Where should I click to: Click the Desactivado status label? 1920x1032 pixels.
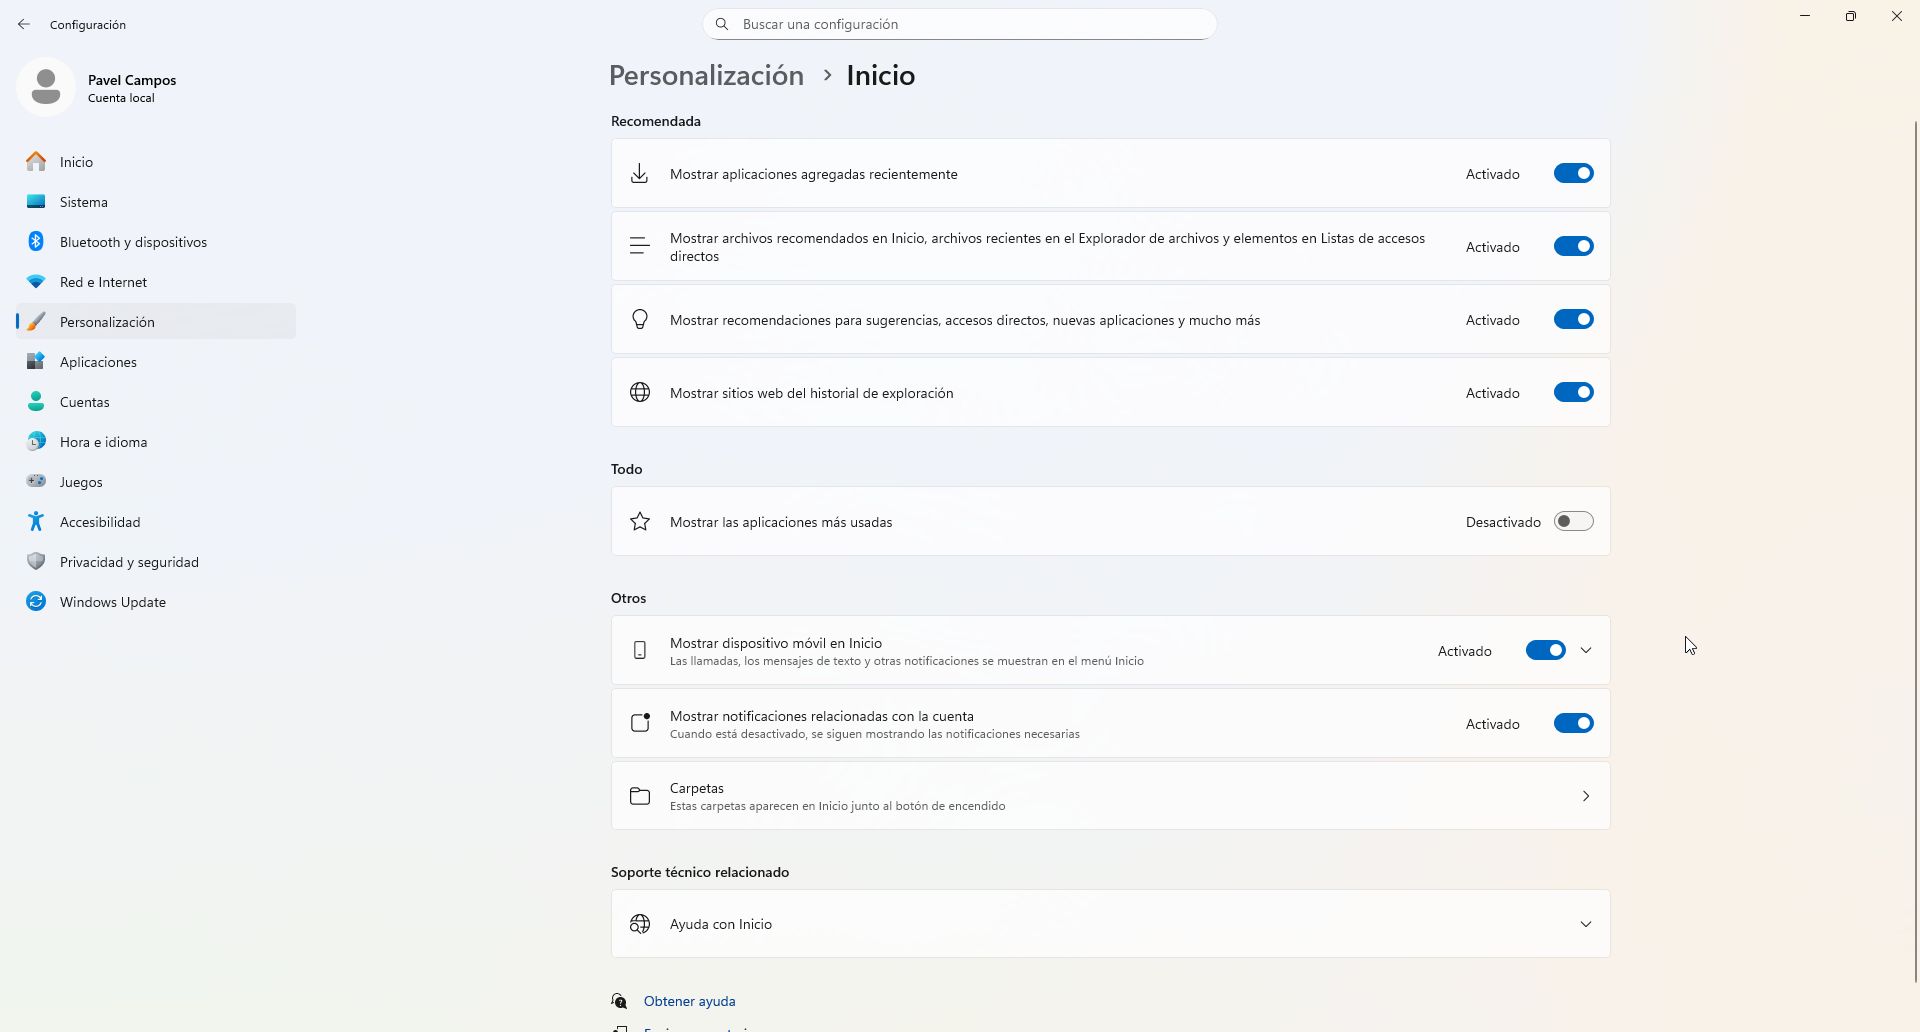click(1502, 522)
